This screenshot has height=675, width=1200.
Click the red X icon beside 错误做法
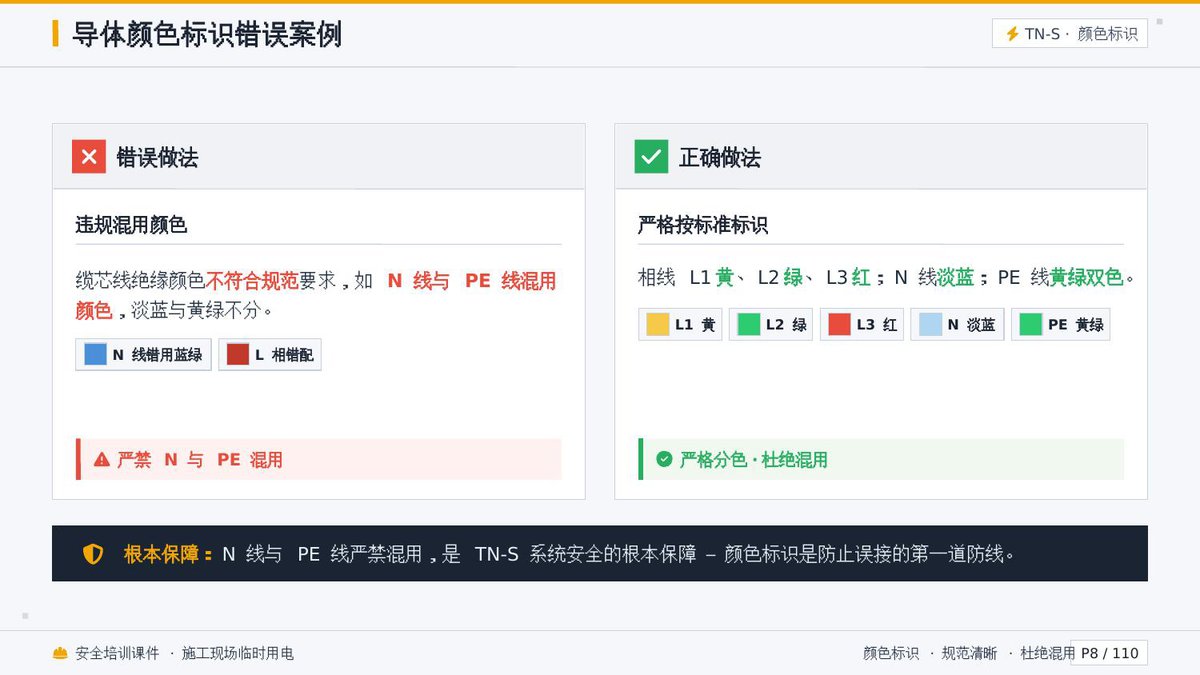(x=89, y=157)
